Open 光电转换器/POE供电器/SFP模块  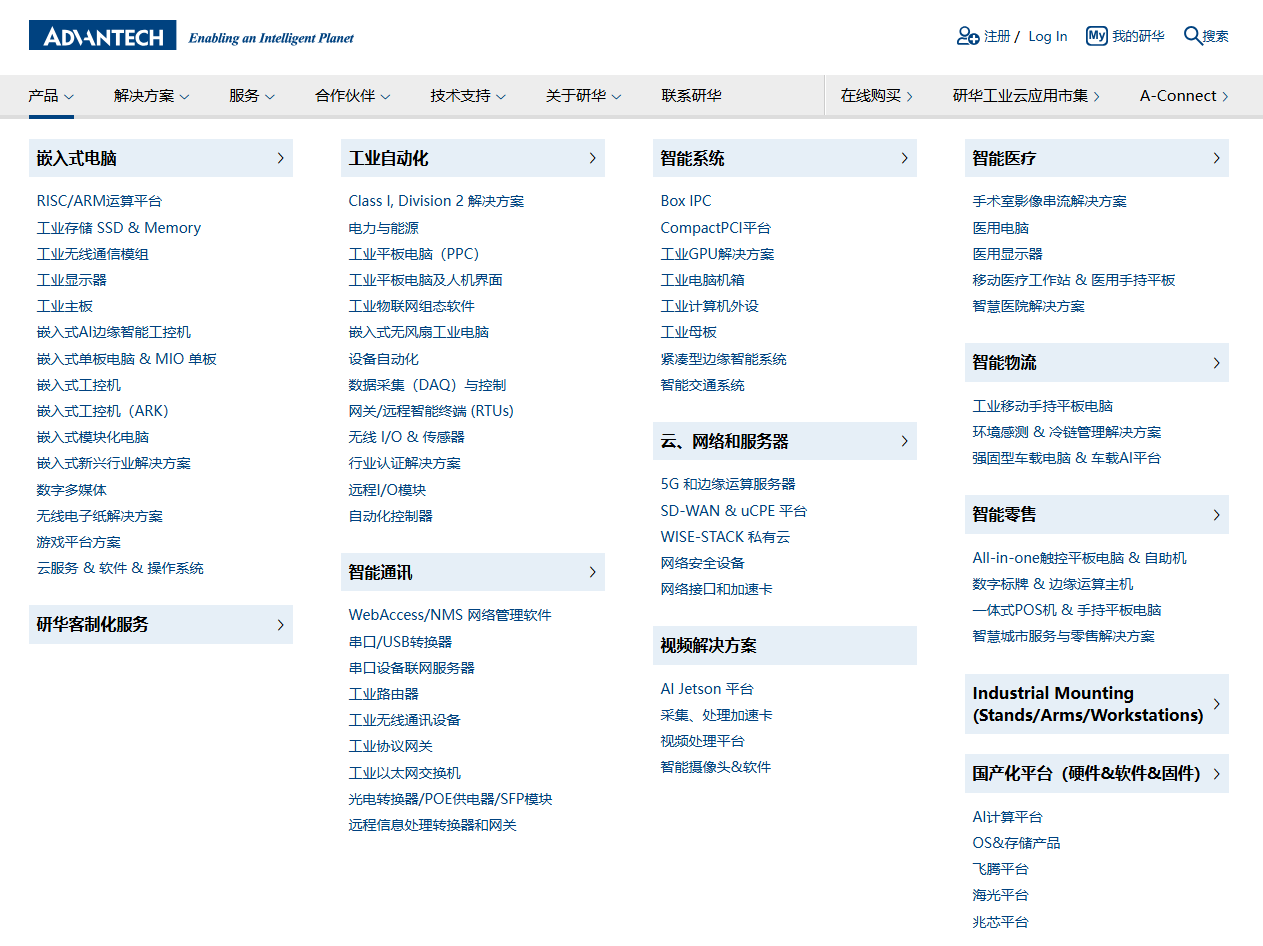[x=451, y=799]
